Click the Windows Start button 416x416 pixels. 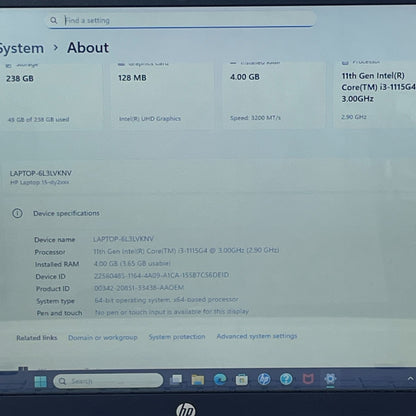point(41,381)
